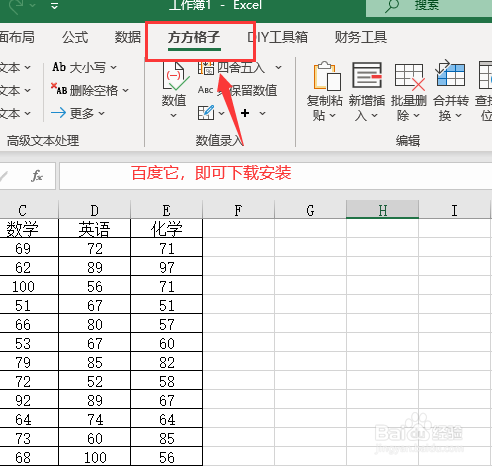Viewport: 492px width, 466px height.
Task: Select column E header
Action: click(x=166, y=210)
